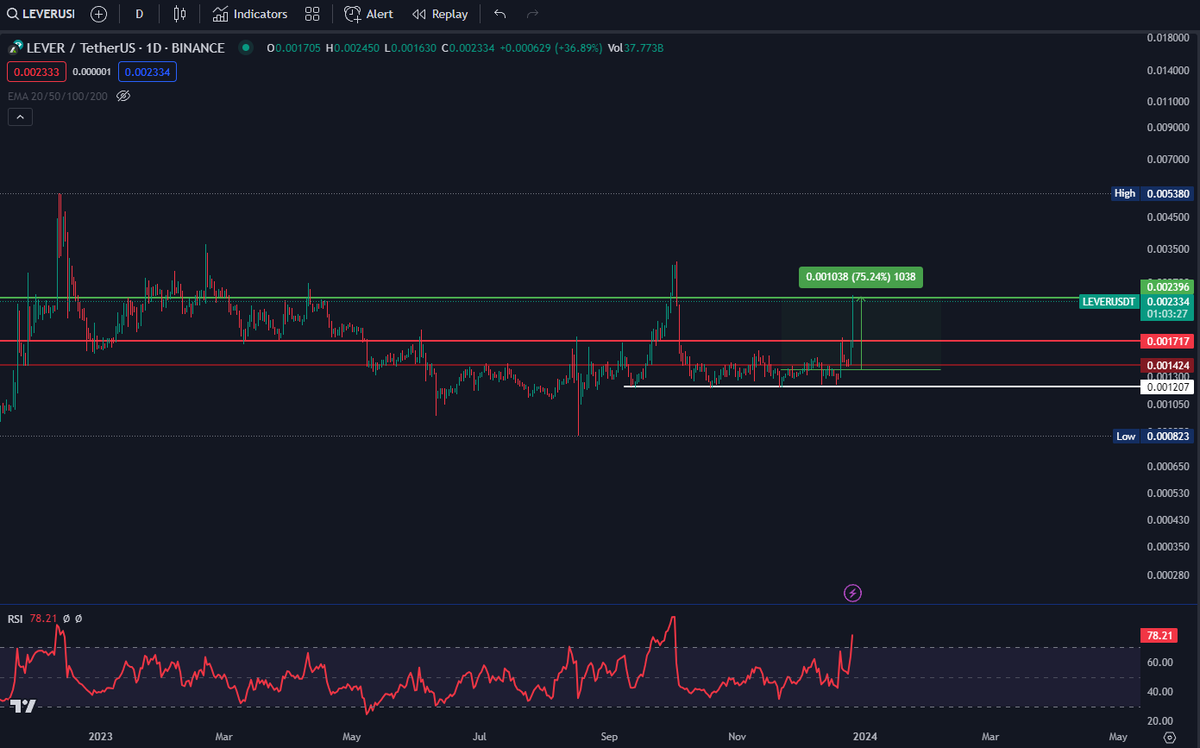The image size is (1200, 748).
Task: Undo the last chart action
Action: pyautogui.click(x=500, y=14)
